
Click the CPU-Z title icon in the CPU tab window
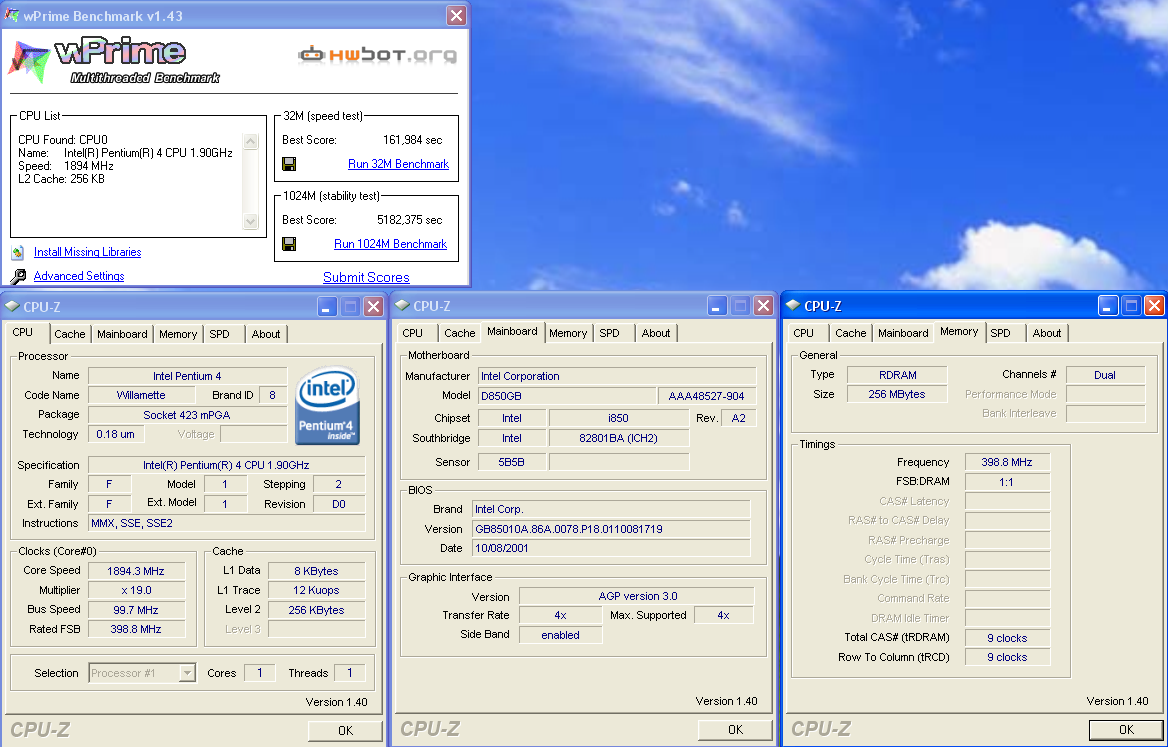click(12, 306)
